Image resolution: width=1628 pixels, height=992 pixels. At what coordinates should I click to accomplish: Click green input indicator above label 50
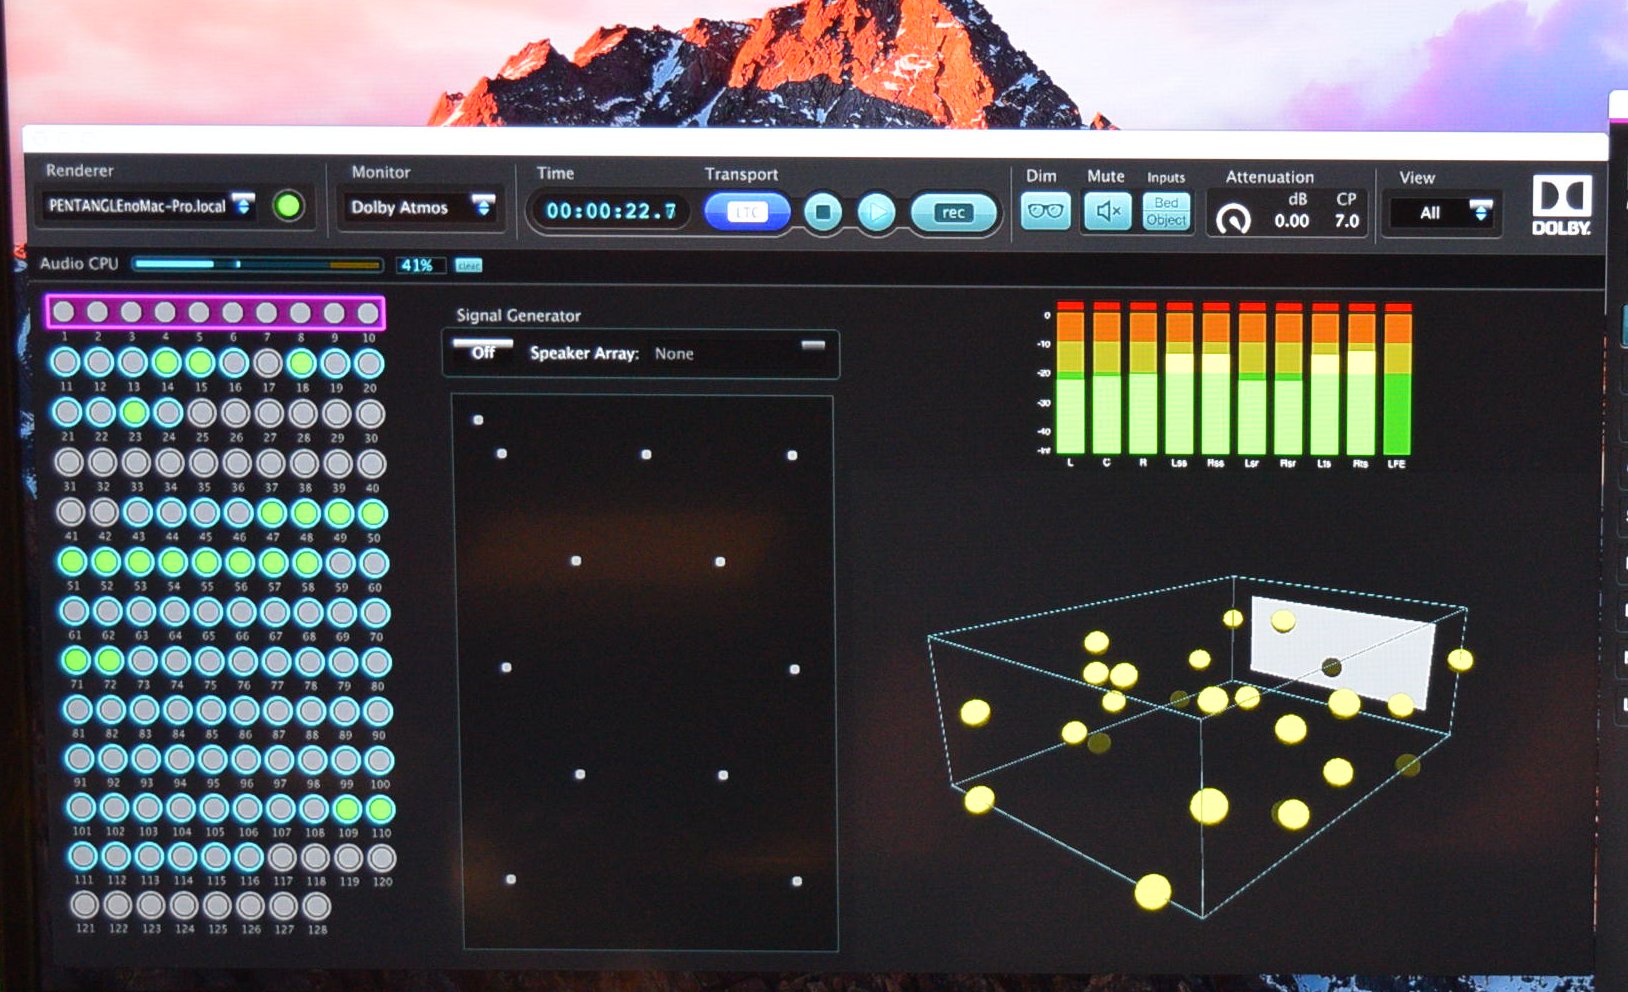pos(373,514)
